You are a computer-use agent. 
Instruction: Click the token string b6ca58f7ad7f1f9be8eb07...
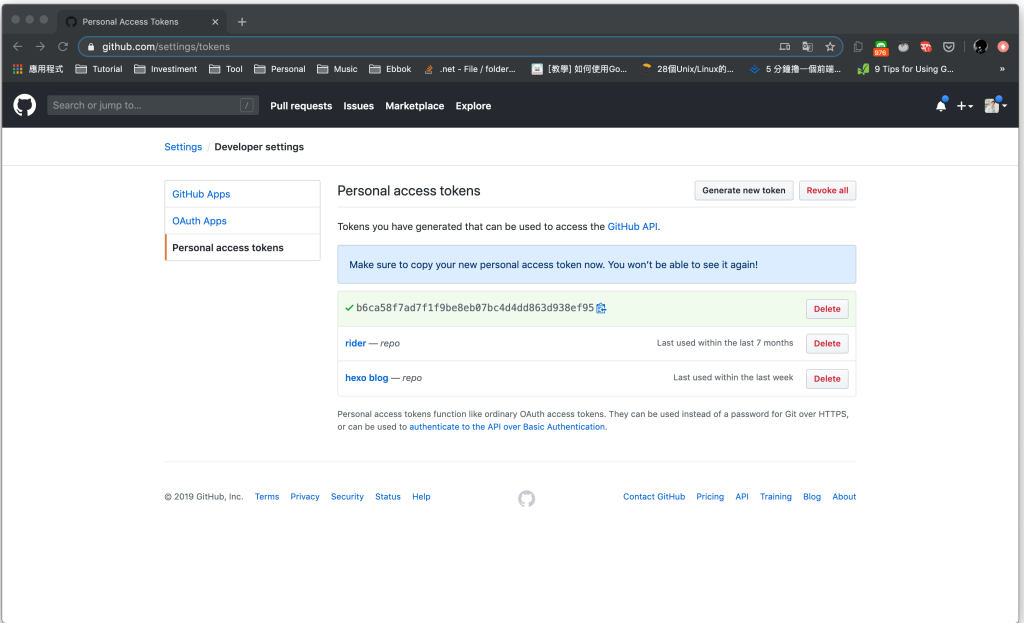tap(475, 308)
